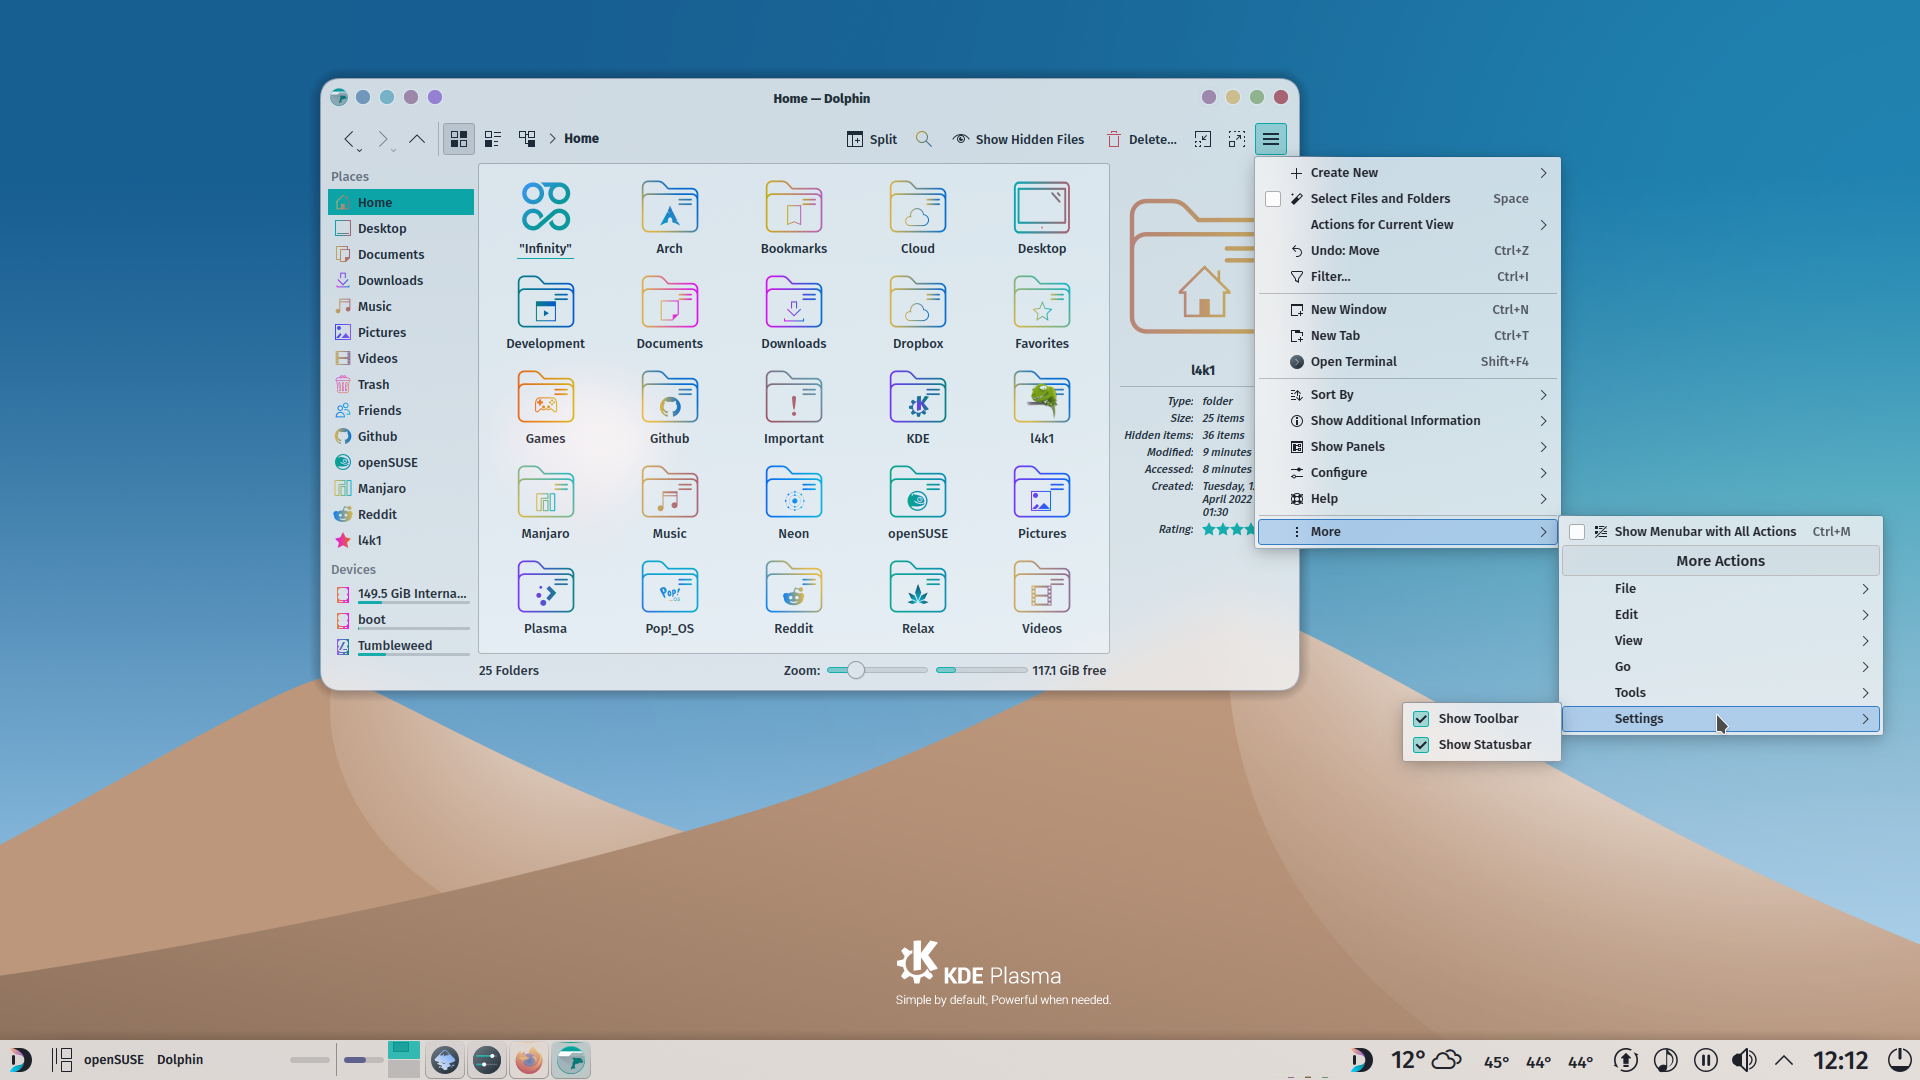This screenshot has height=1080, width=1920.
Task: Select the Reddit folder in file view
Action: tap(794, 586)
